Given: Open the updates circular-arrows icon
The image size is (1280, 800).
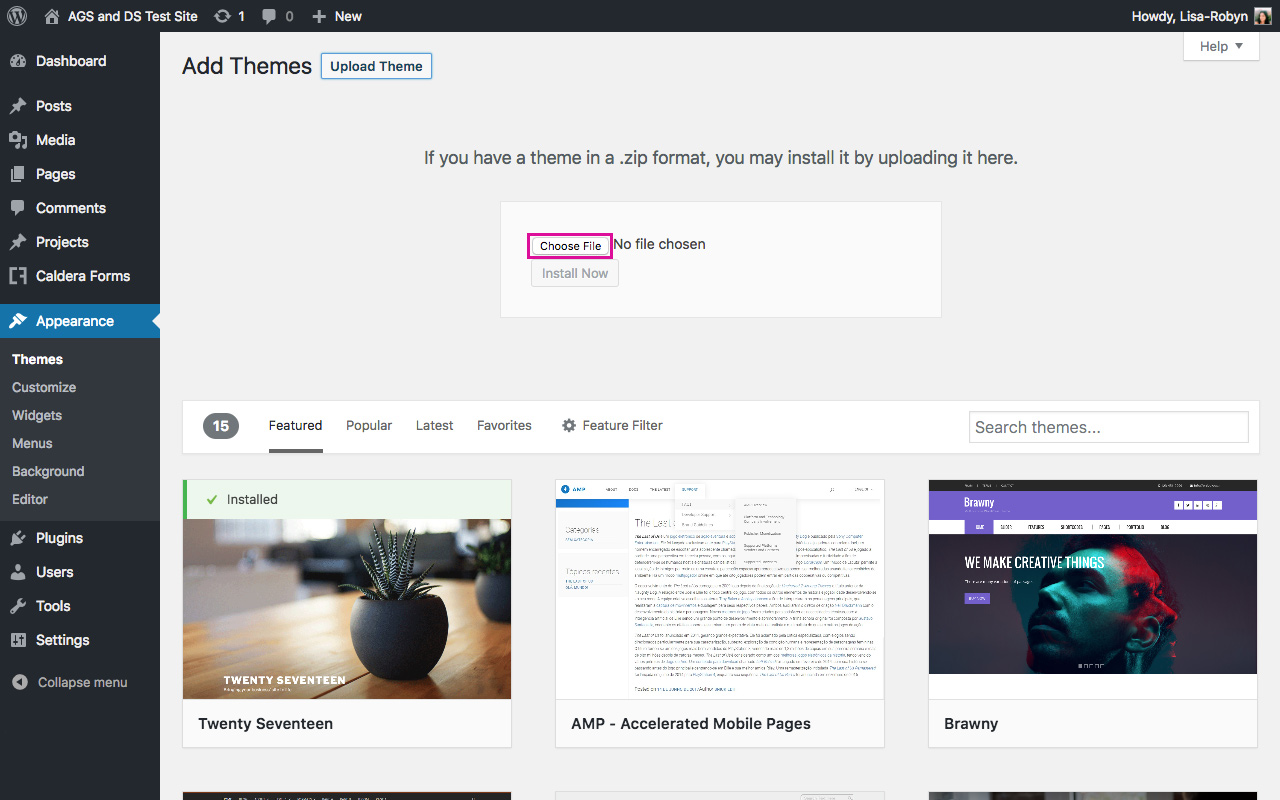Looking at the screenshot, I should tap(222, 16).
